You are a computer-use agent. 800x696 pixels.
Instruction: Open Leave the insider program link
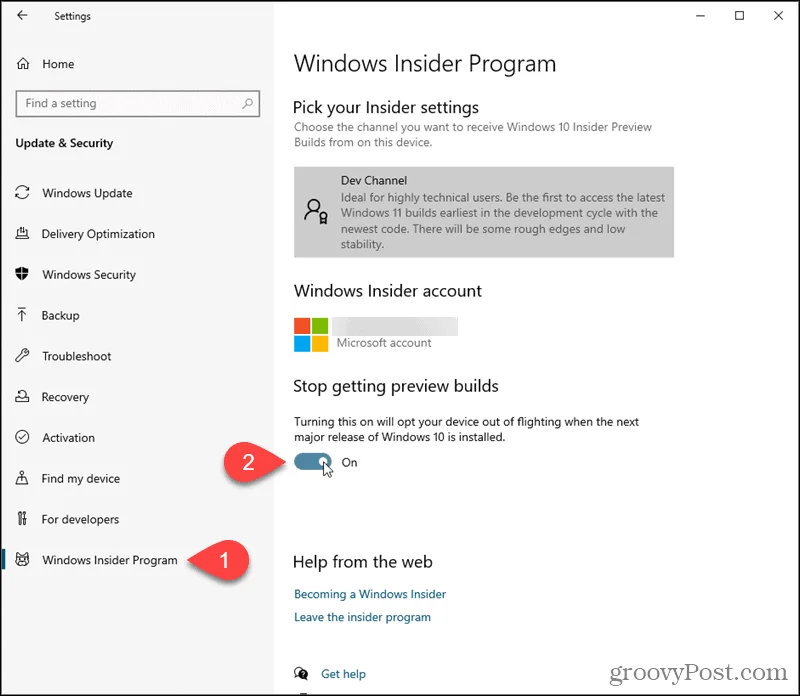coord(362,617)
